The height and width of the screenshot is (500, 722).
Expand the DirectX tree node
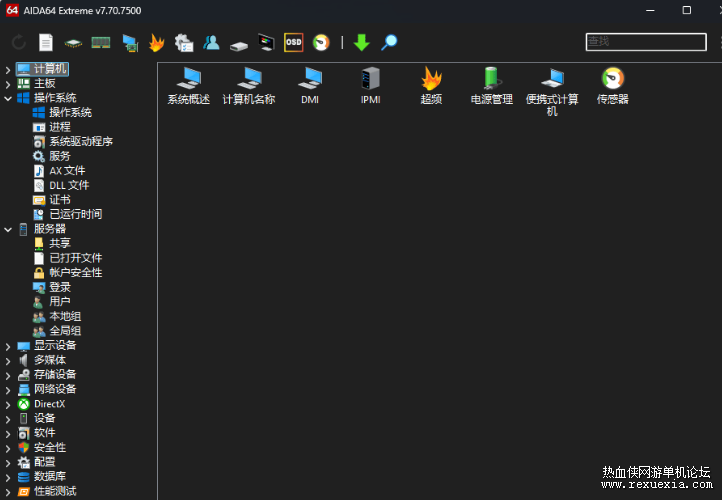(8, 405)
